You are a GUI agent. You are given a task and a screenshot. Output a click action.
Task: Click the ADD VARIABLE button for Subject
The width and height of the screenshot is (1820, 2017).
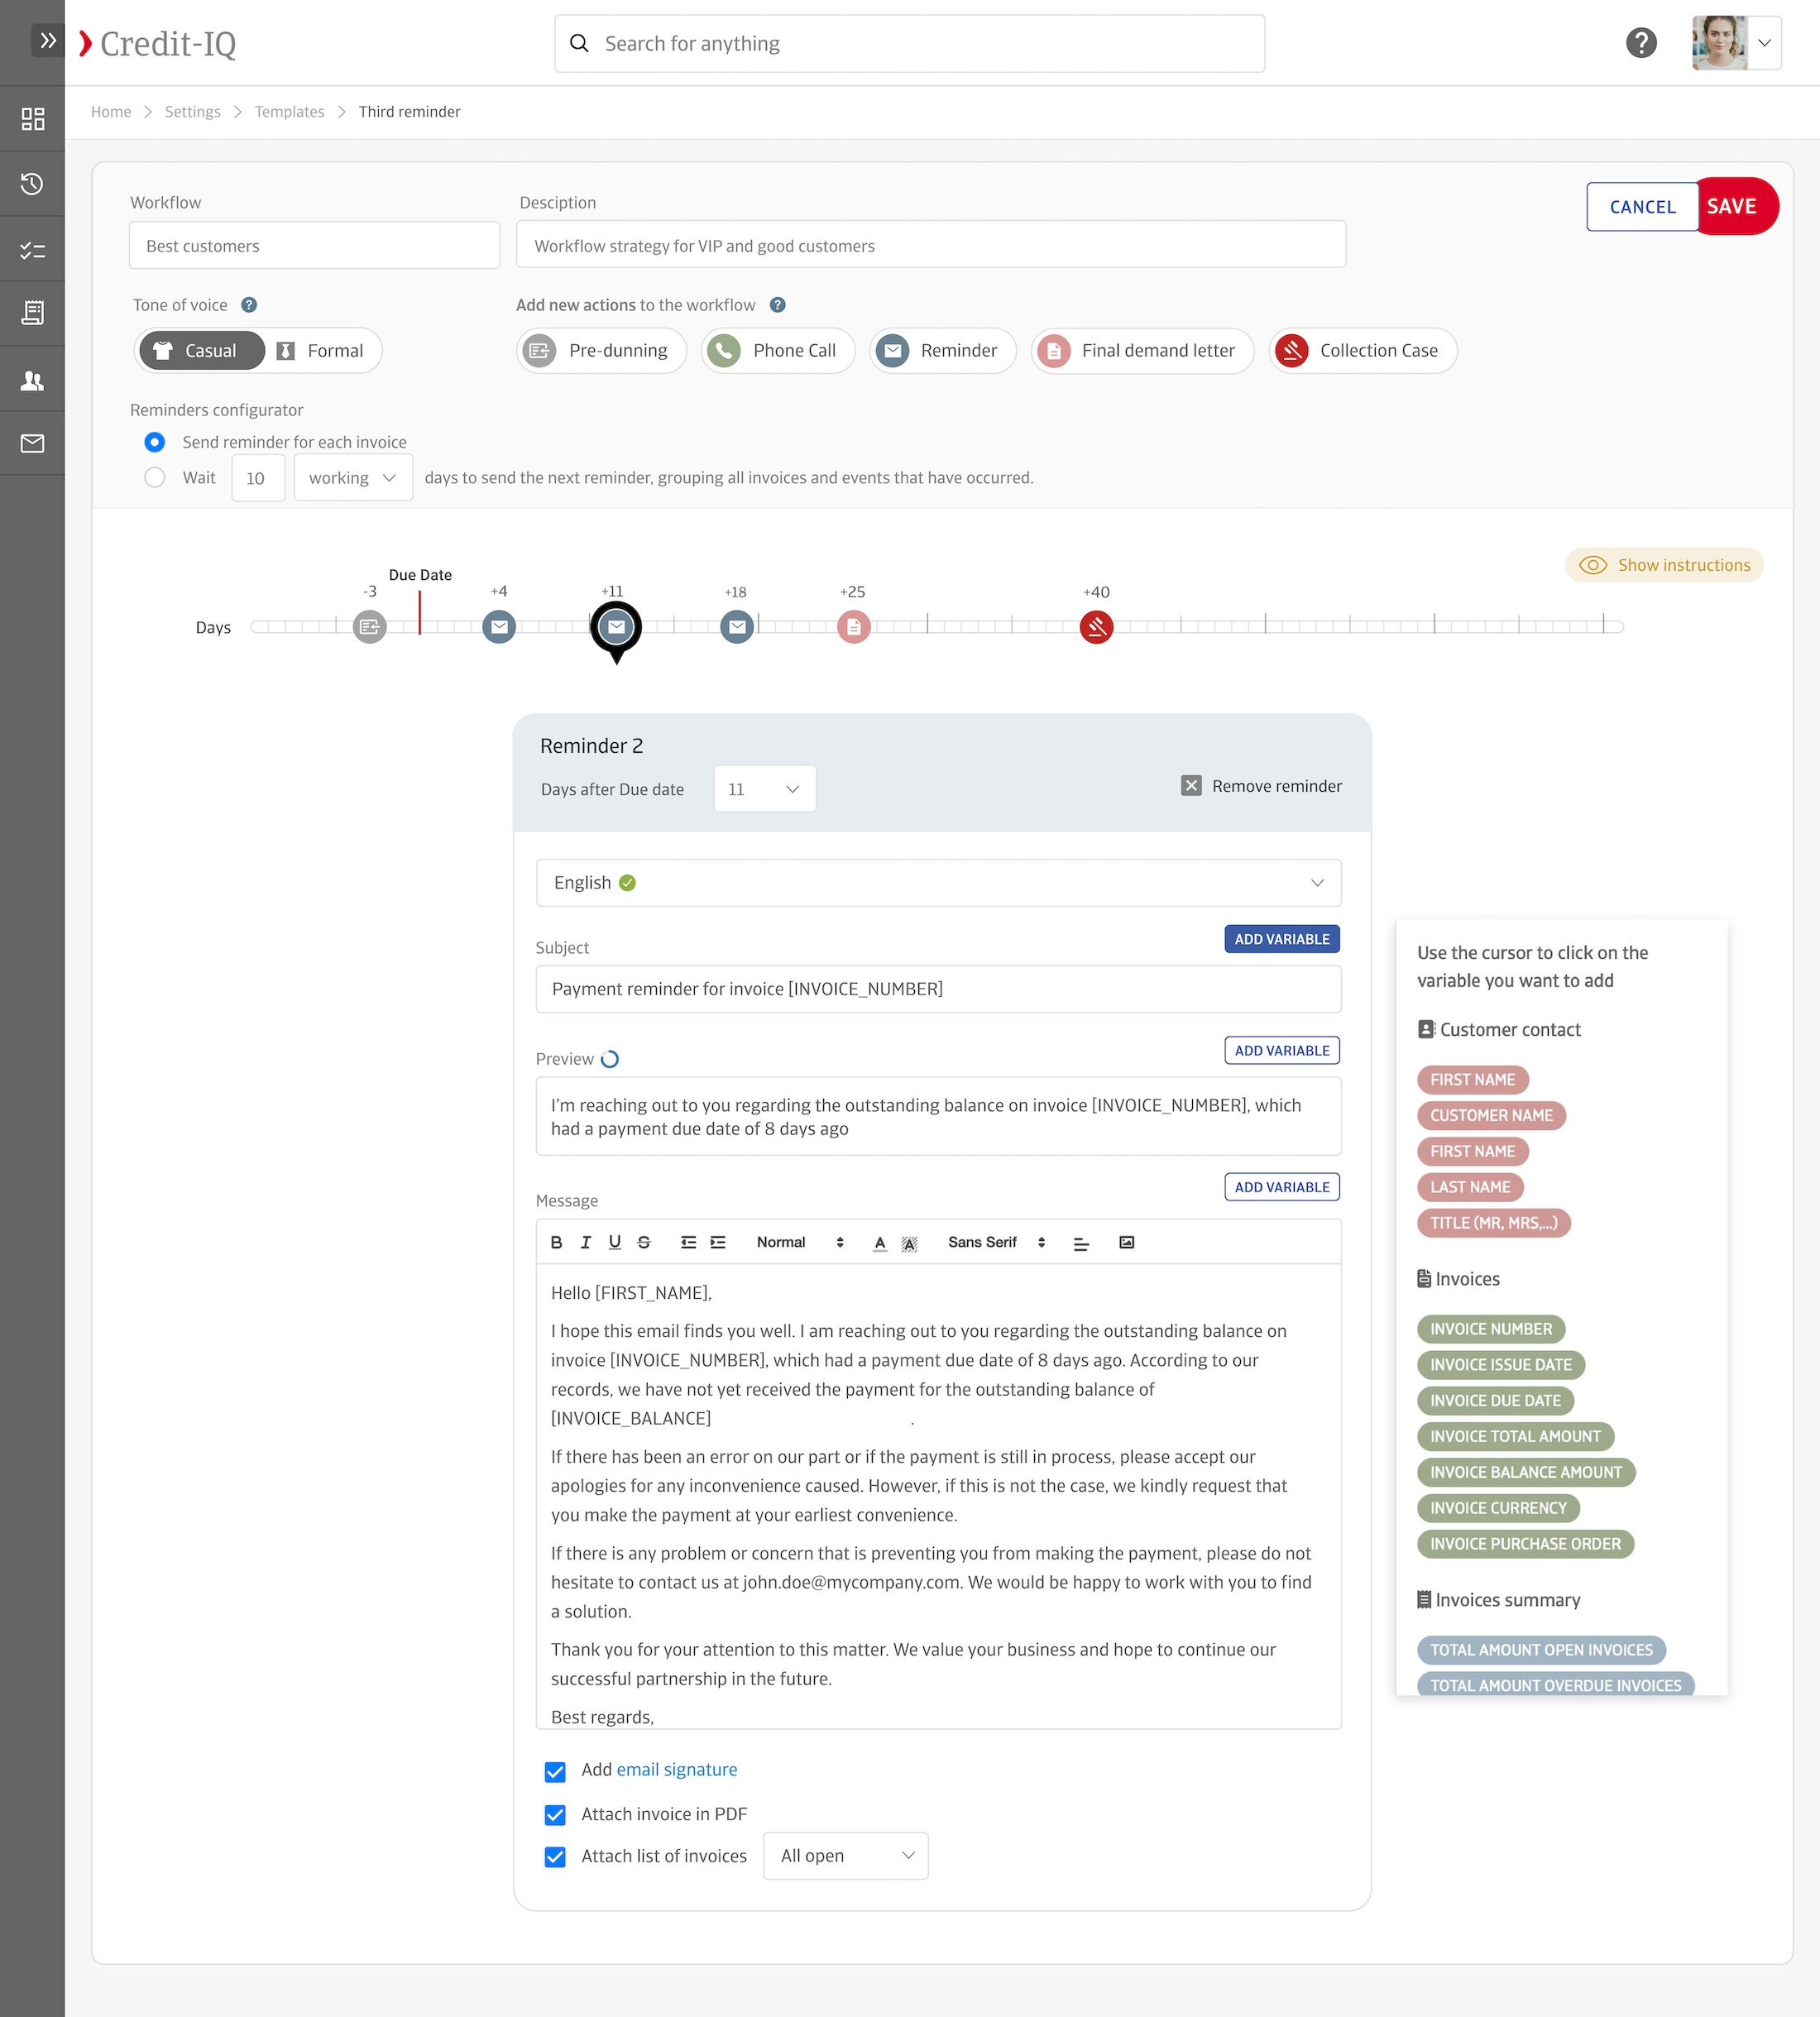click(x=1282, y=938)
